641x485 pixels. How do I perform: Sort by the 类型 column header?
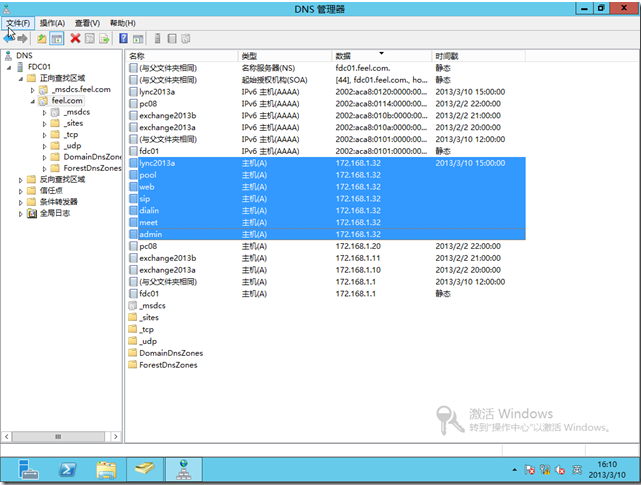click(x=285, y=56)
